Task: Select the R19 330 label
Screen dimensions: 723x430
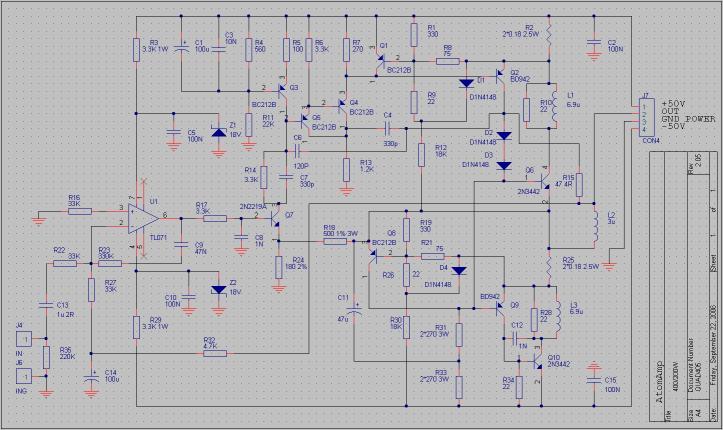Action: [425, 225]
